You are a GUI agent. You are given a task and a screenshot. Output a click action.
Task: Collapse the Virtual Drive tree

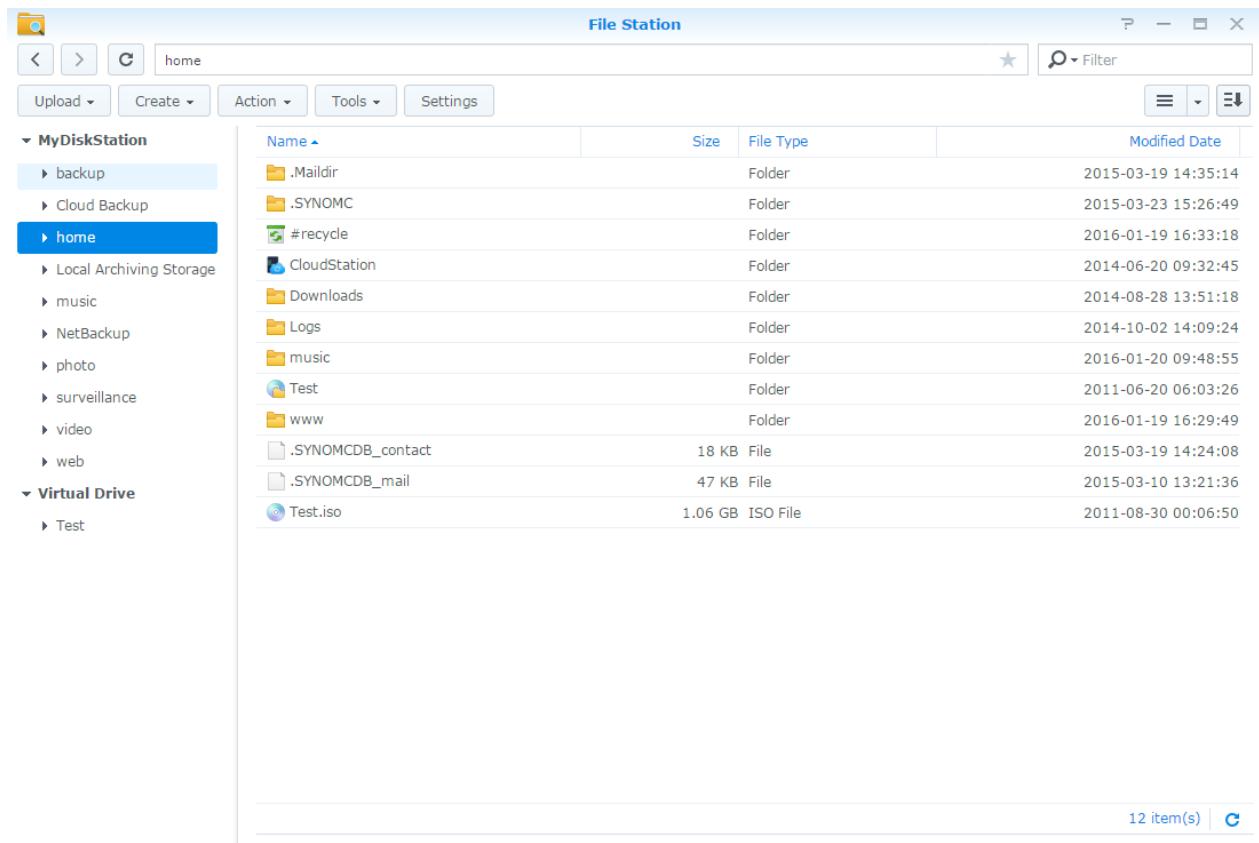coord(25,494)
